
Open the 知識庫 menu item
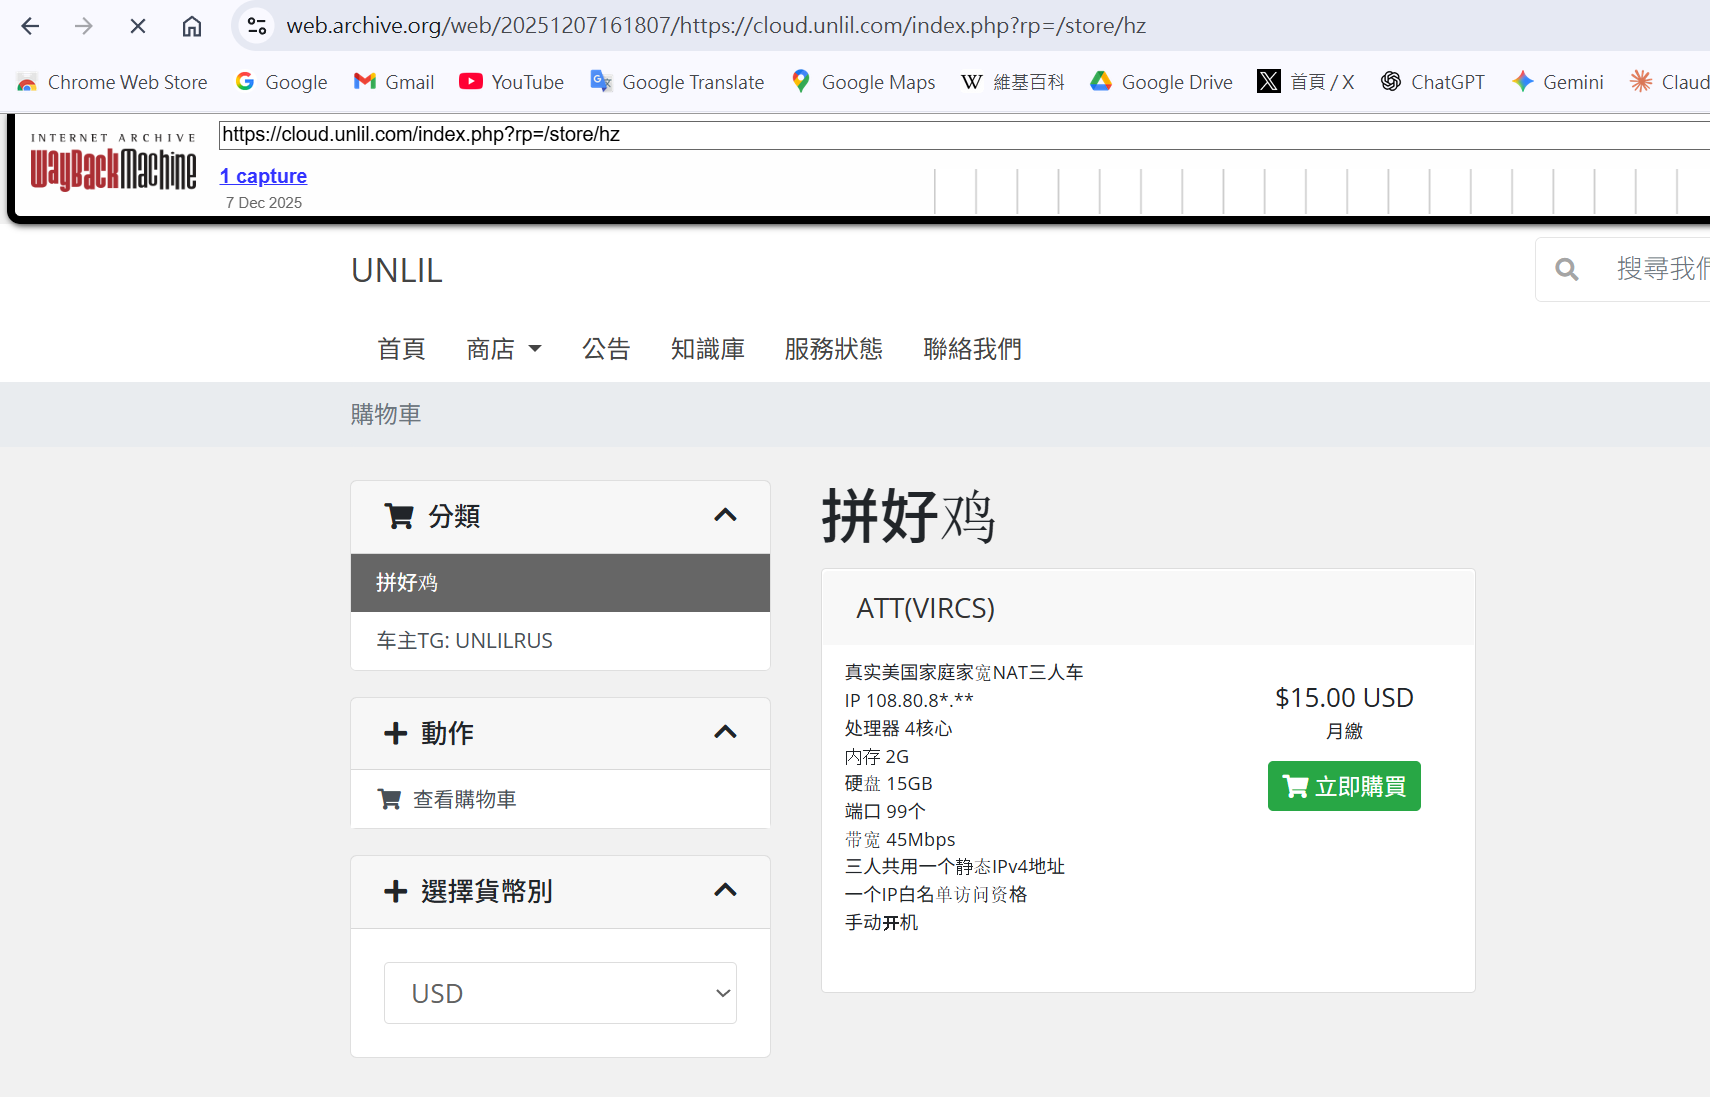pos(707,349)
